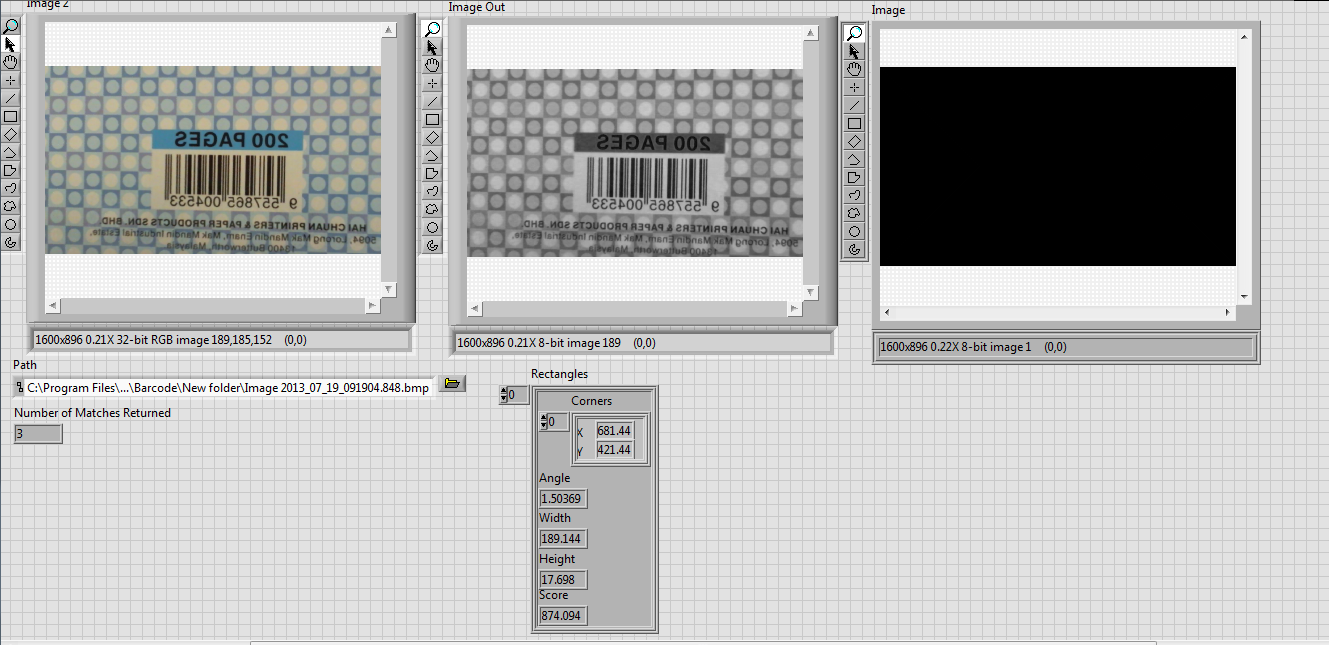Click the Score value 874.094
1329x645 pixels.
(563, 616)
